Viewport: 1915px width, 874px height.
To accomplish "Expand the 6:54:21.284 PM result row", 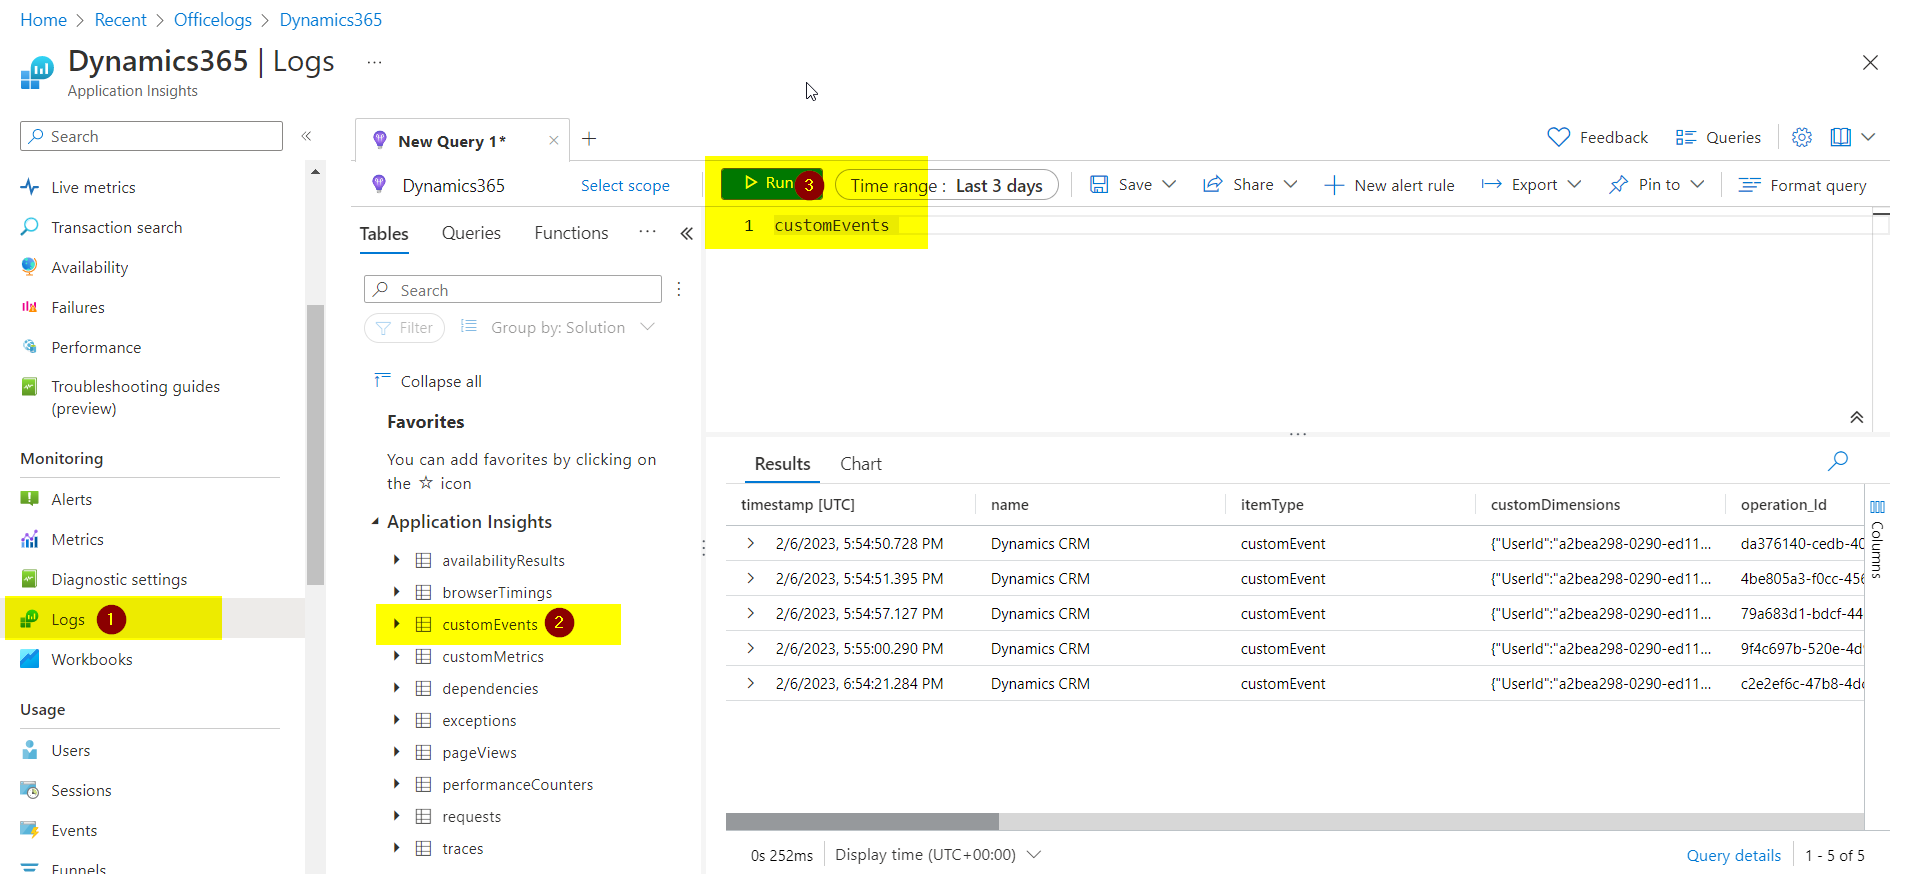I will point(751,683).
